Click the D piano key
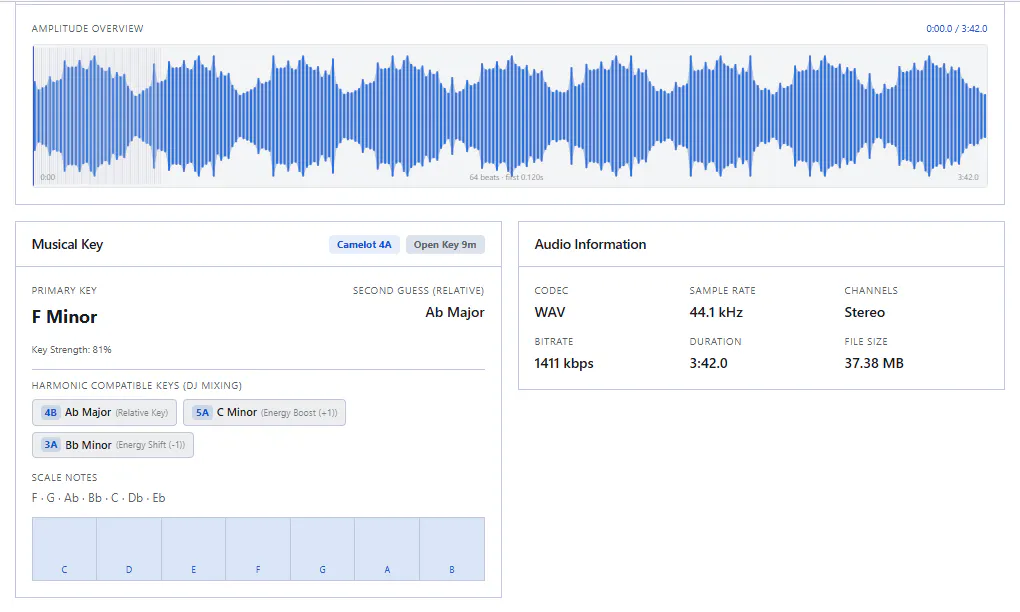Viewport: 1020px width, 612px height. coord(129,549)
